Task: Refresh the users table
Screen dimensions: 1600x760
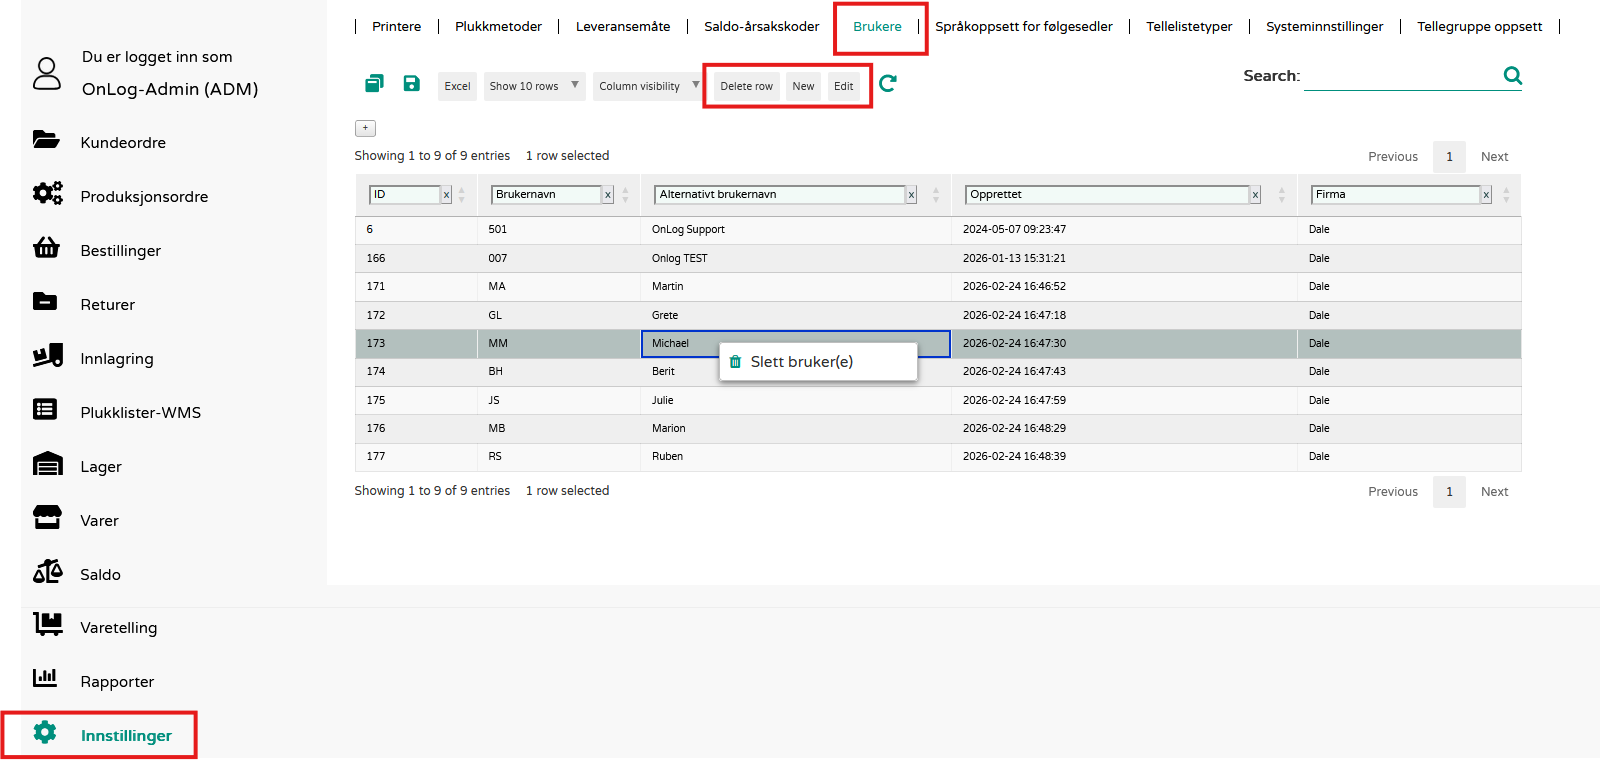Action: [x=888, y=84]
